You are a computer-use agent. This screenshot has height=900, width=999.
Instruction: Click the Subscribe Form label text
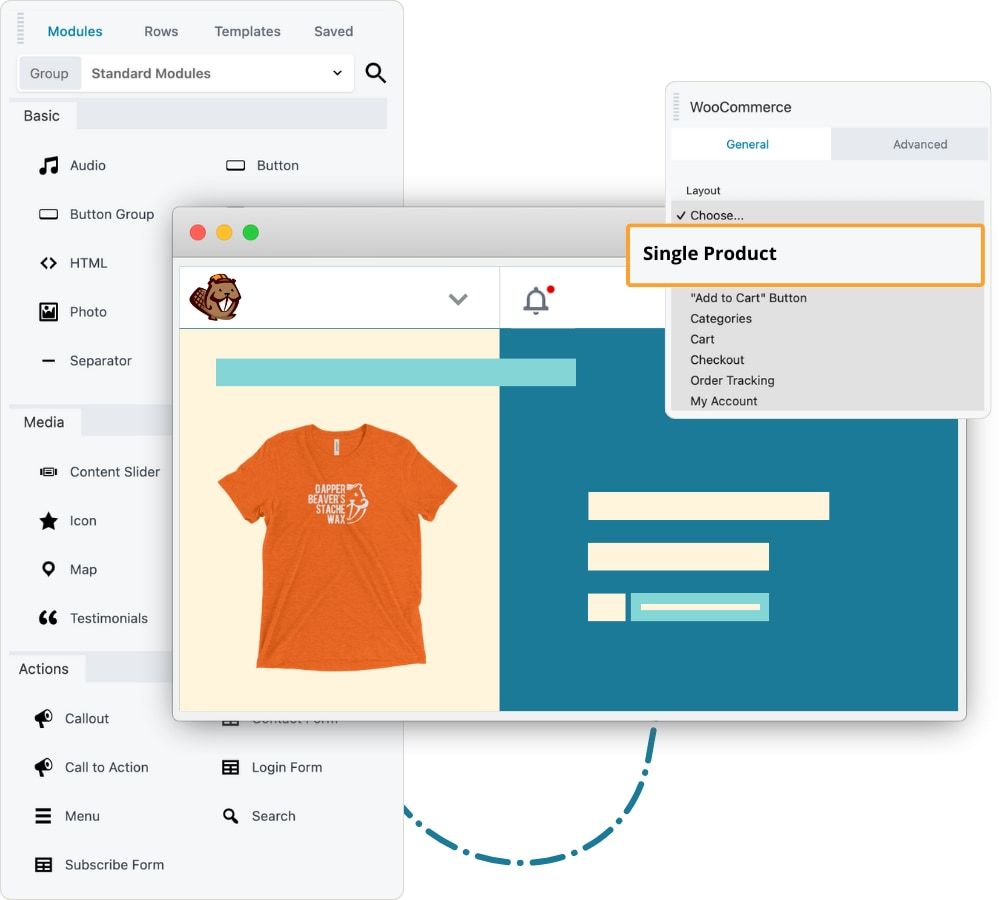(115, 865)
